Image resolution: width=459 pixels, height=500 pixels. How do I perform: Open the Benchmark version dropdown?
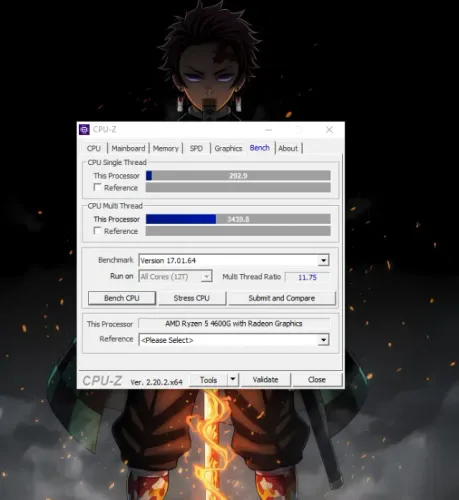click(234, 260)
